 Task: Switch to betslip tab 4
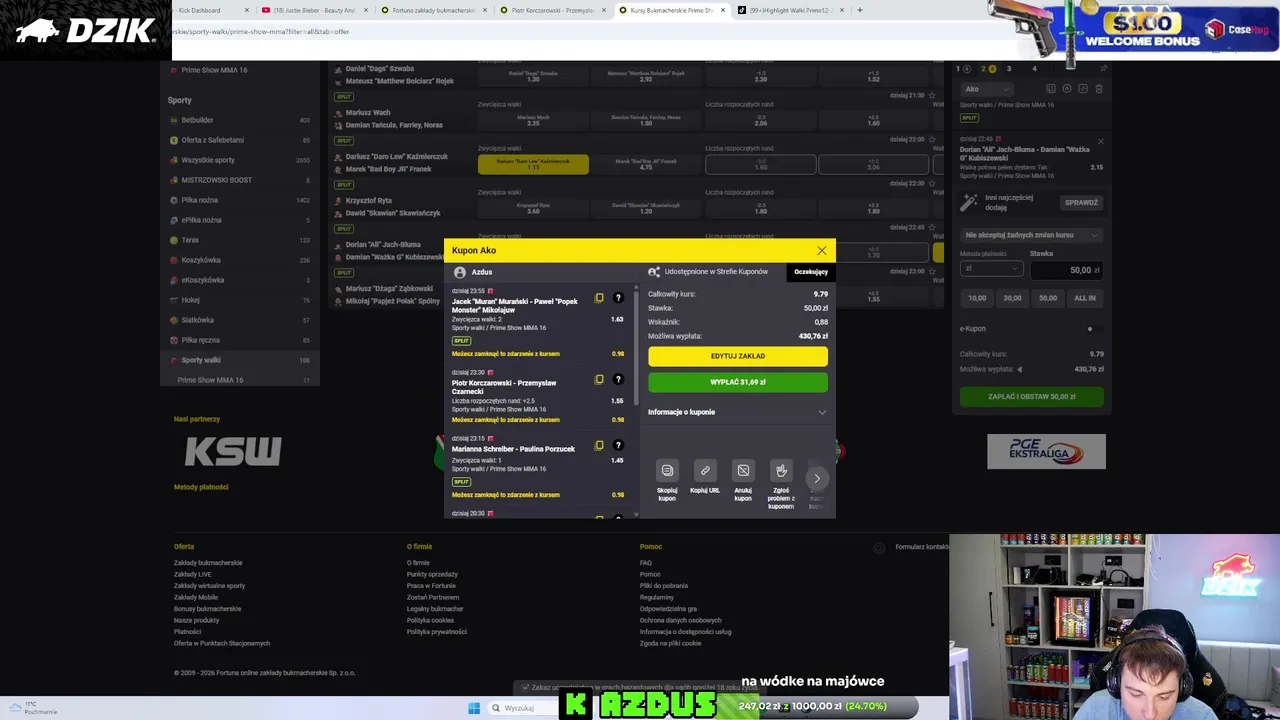(1034, 69)
